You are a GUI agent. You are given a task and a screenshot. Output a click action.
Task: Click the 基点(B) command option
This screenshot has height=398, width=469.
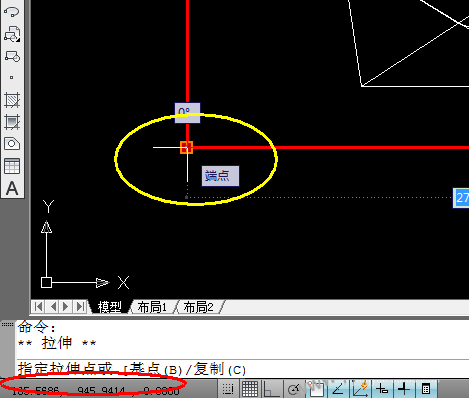(x=156, y=369)
